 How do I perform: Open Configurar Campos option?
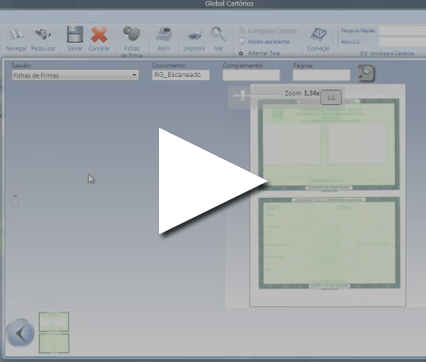pos(268,31)
